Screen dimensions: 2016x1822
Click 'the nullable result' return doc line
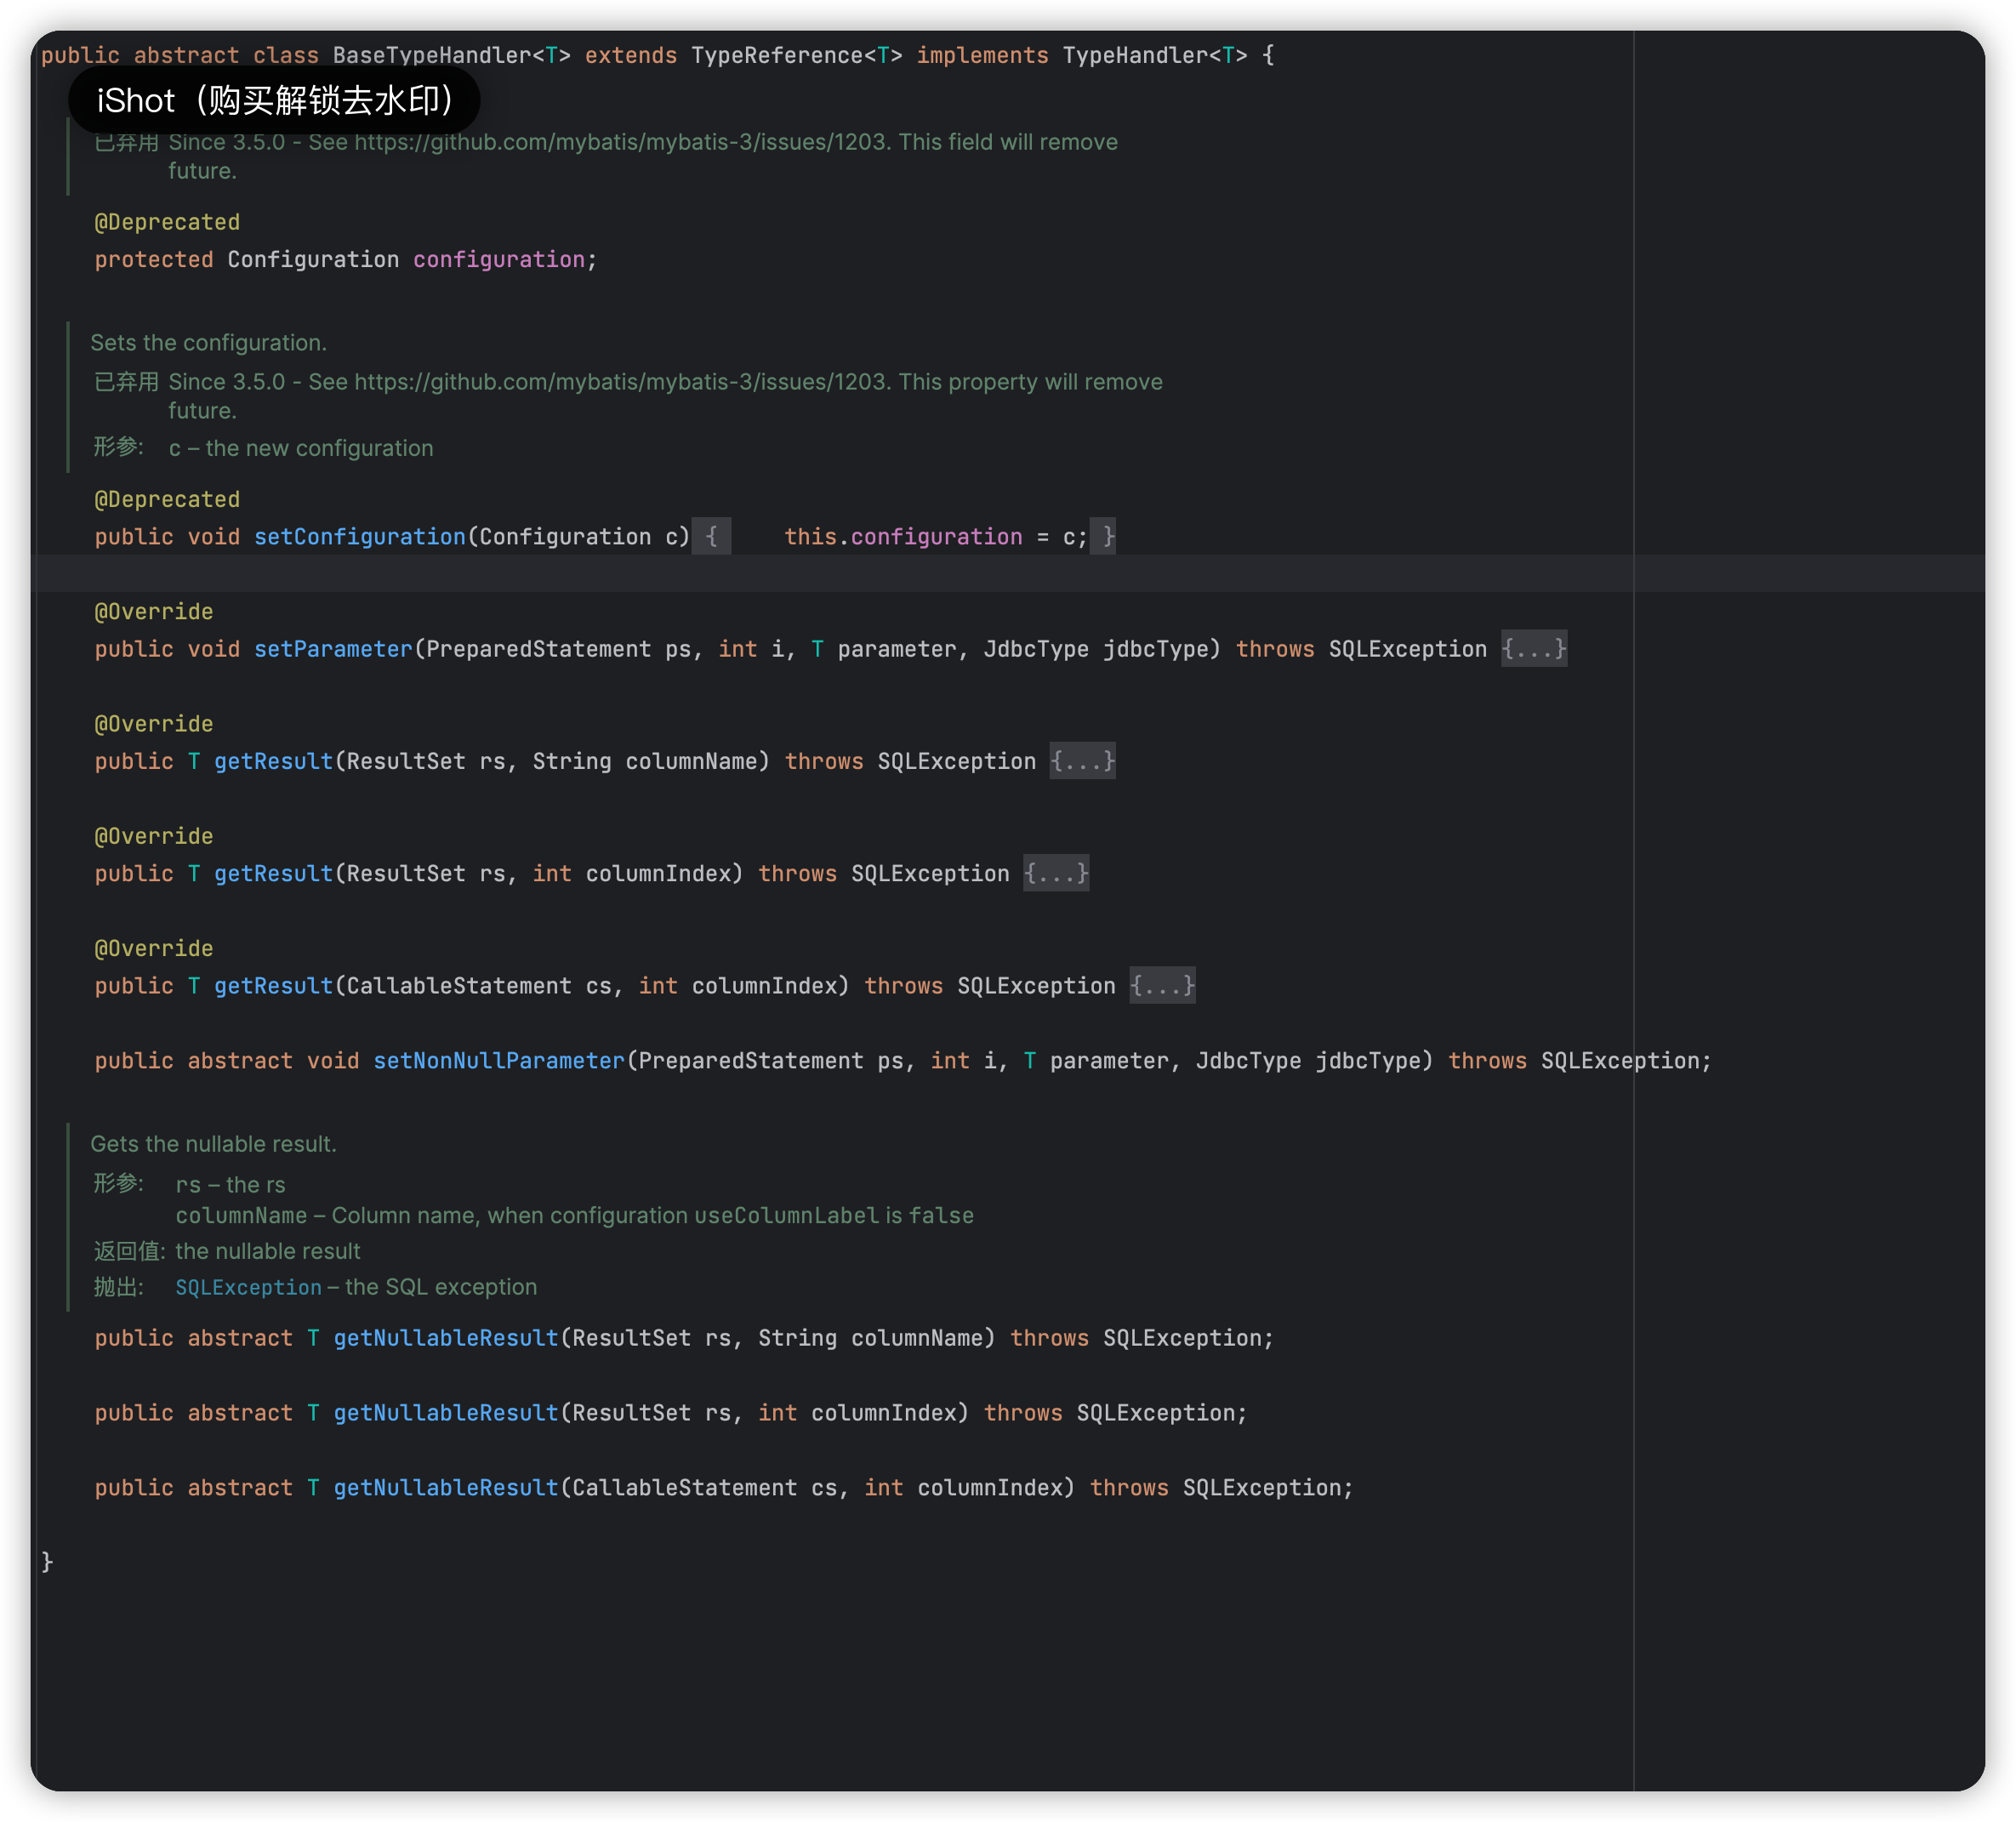point(268,1251)
